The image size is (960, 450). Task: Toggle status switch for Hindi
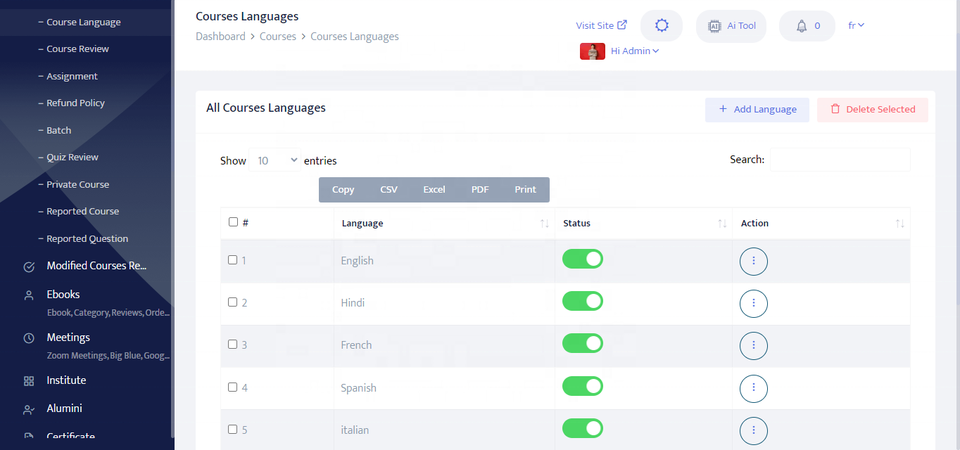click(582, 301)
